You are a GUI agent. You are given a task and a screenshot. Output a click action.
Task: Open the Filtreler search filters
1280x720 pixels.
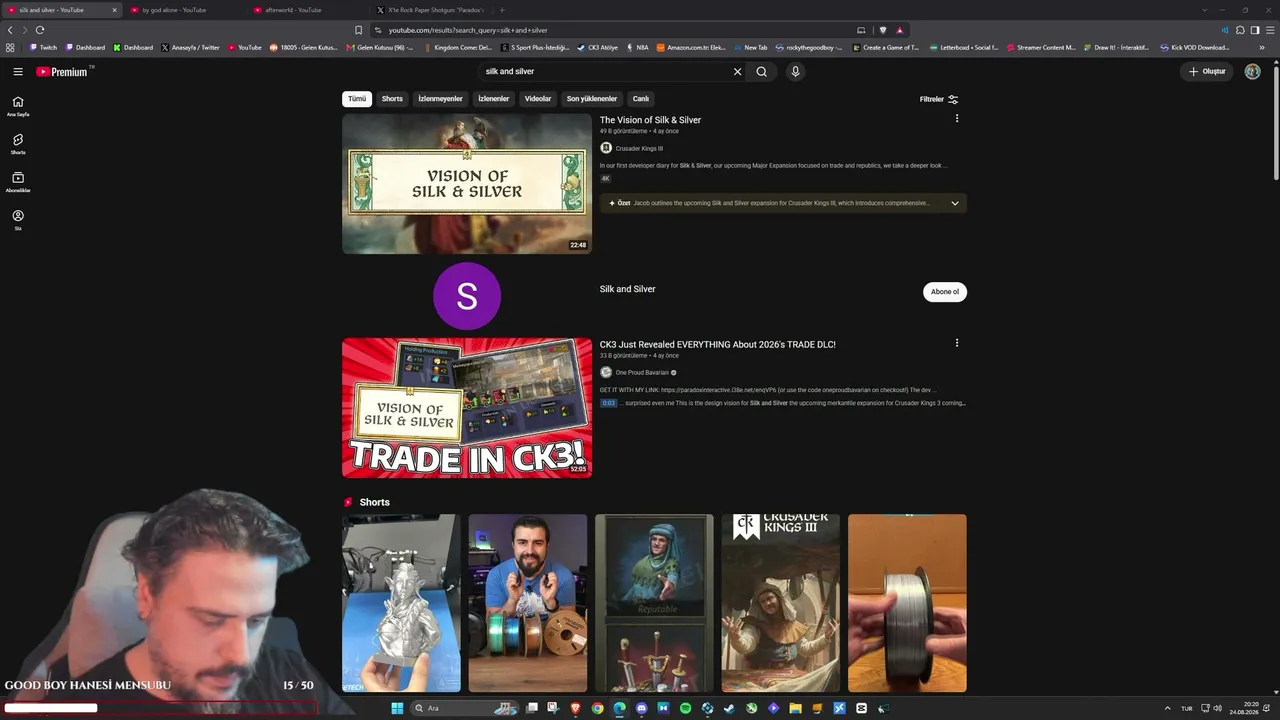pos(939,99)
